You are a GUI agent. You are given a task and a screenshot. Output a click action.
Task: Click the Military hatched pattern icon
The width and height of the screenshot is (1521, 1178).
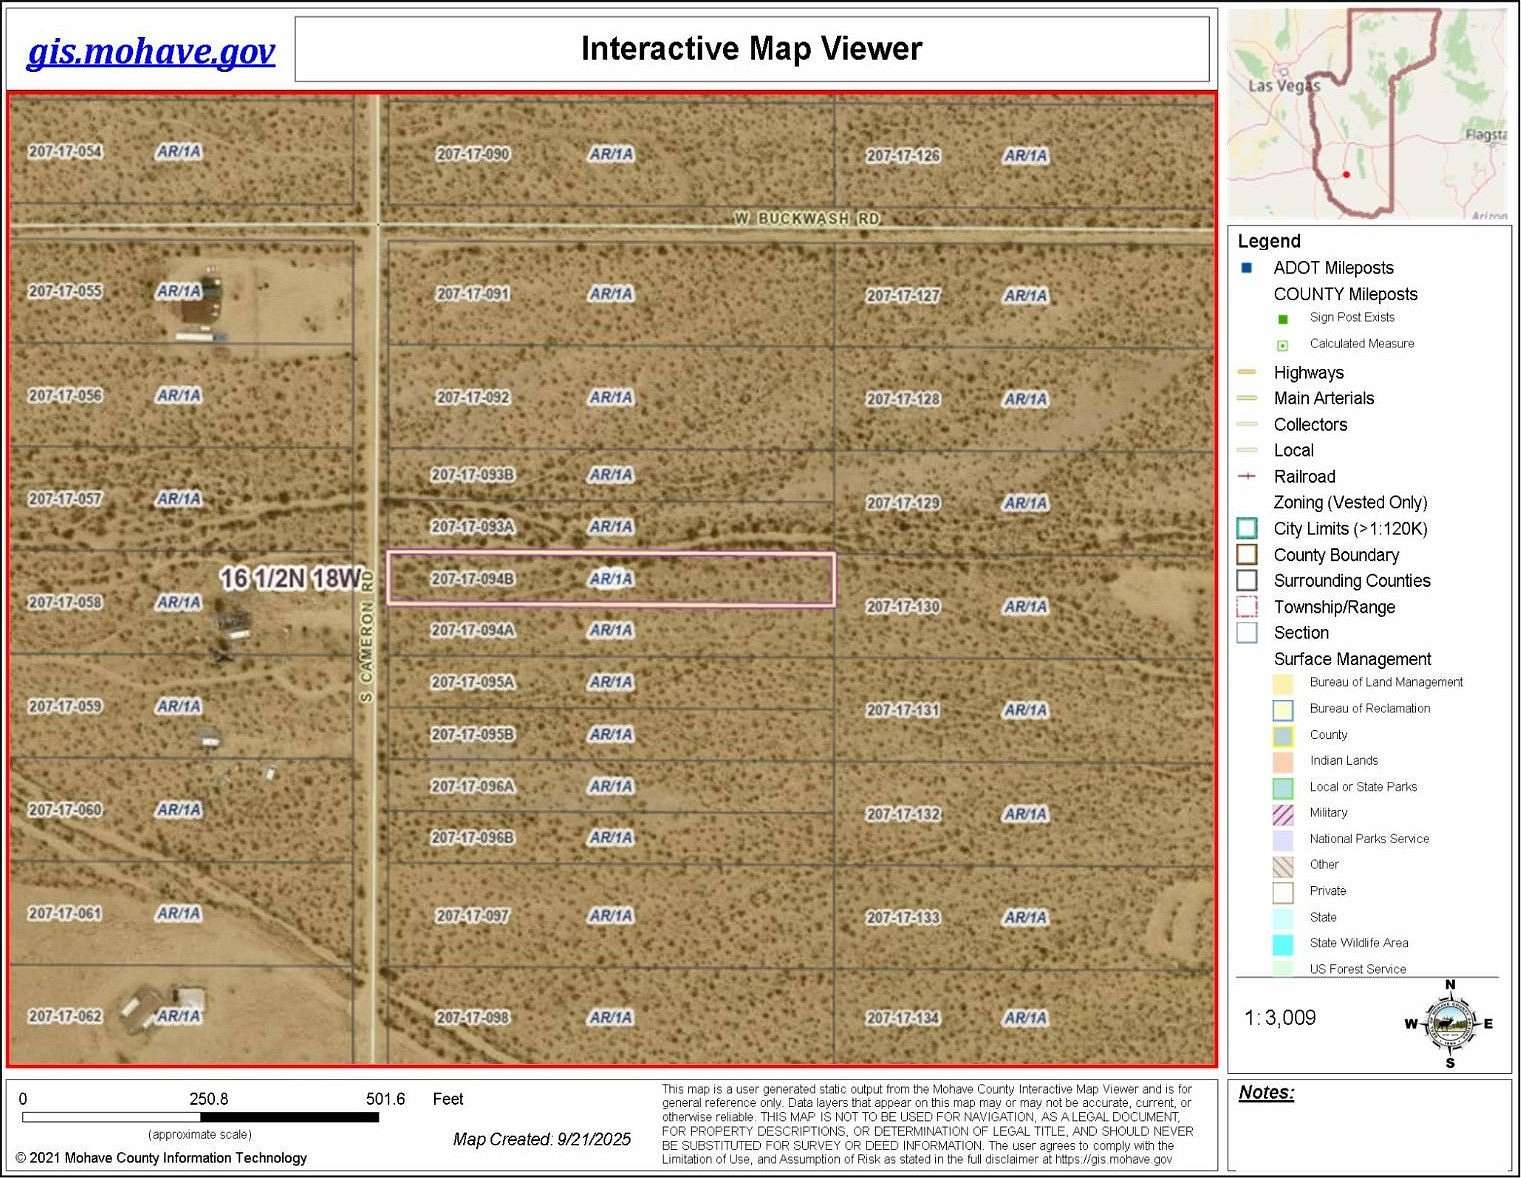[x=1284, y=813]
